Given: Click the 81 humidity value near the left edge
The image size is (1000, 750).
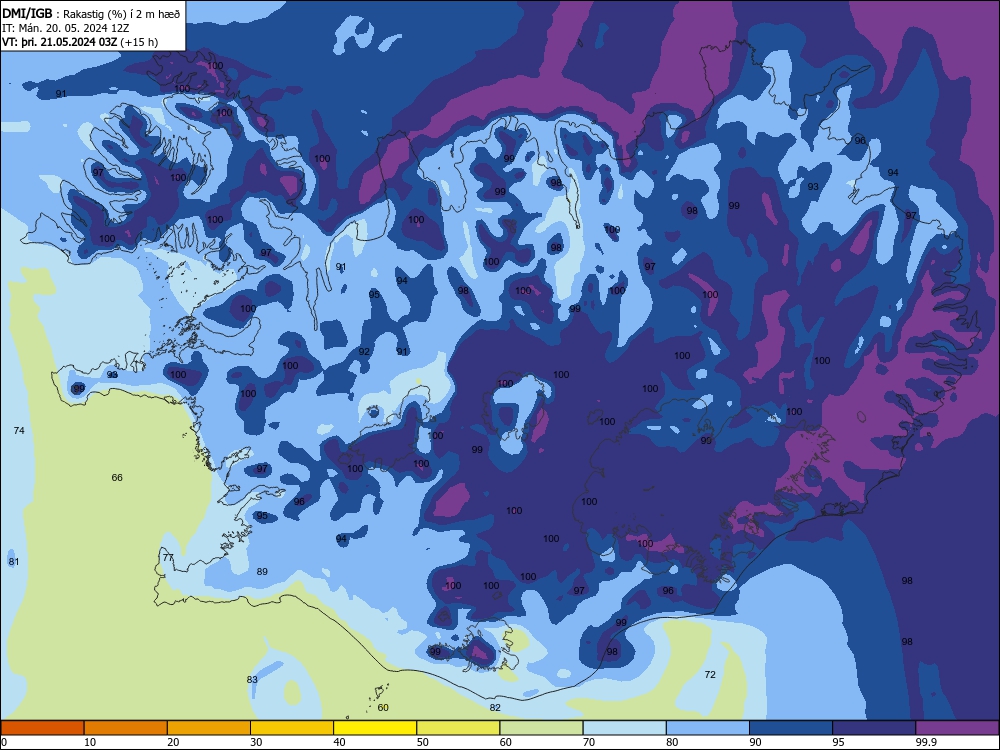Looking at the screenshot, I should click(13, 561).
